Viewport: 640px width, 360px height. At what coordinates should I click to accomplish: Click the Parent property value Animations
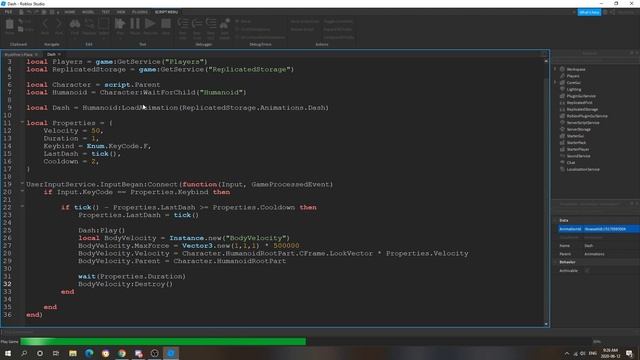tap(594, 254)
